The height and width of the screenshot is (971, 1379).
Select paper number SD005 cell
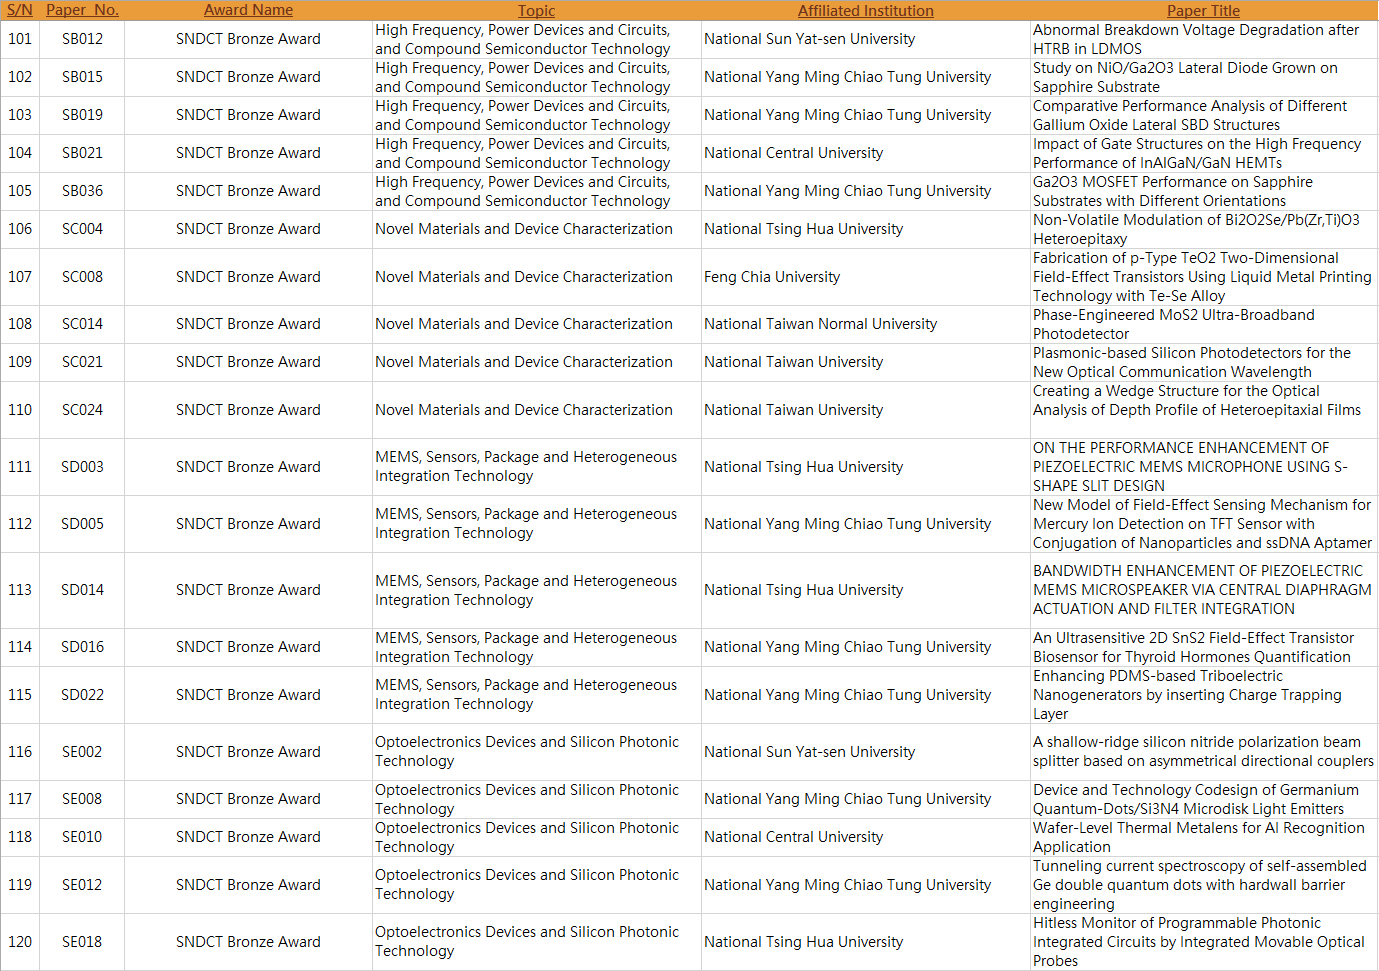click(x=82, y=524)
